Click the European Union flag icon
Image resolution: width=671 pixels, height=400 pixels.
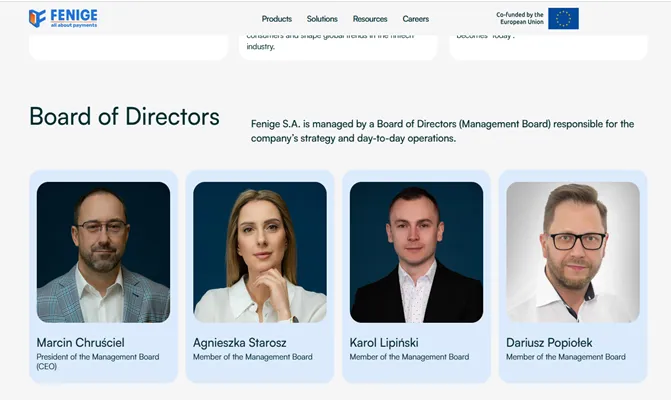pyautogui.click(x=563, y=18)
